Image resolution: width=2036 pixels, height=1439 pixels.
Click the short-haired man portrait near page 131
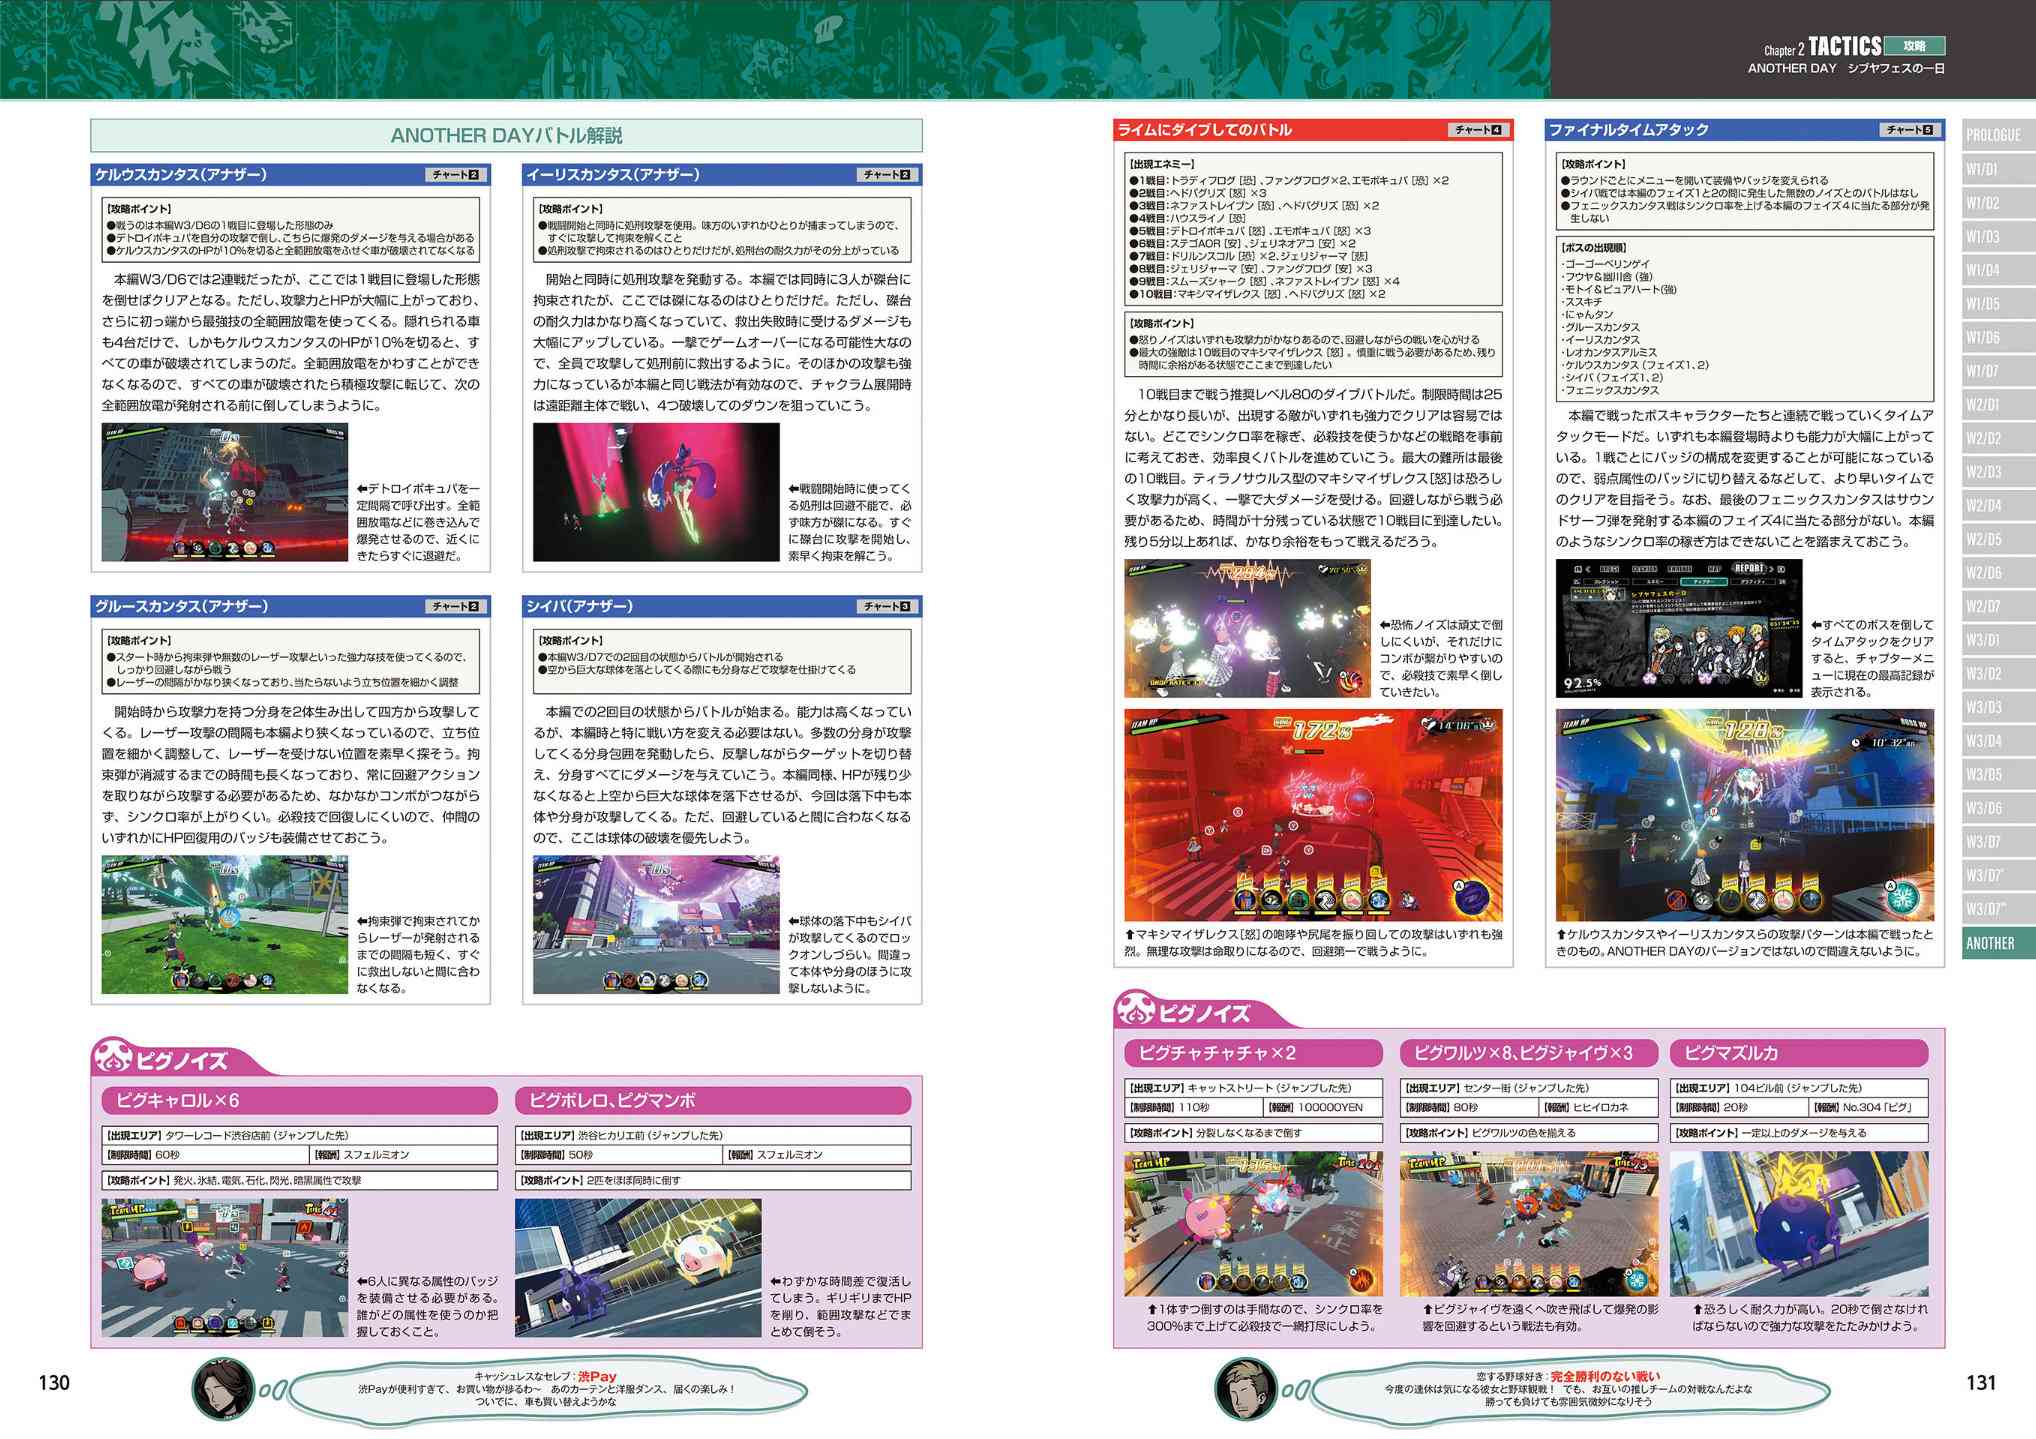point(1245,1389)
